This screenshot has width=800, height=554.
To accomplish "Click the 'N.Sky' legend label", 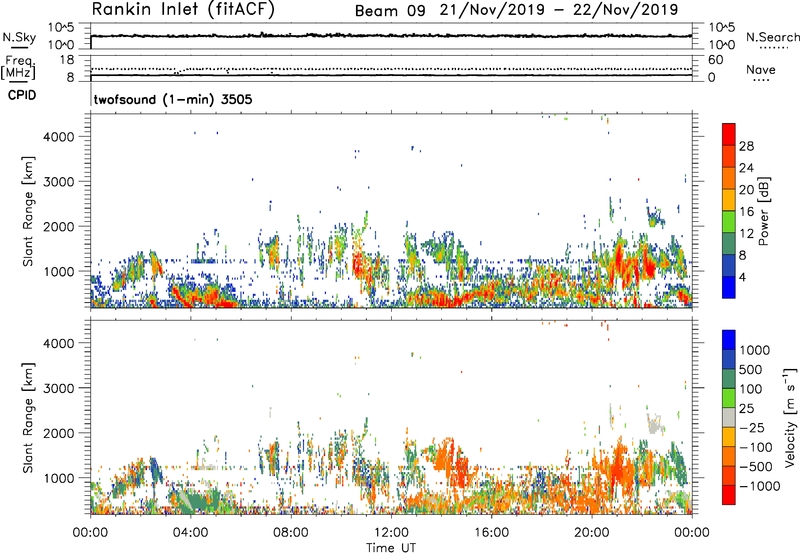I will 19,37.
